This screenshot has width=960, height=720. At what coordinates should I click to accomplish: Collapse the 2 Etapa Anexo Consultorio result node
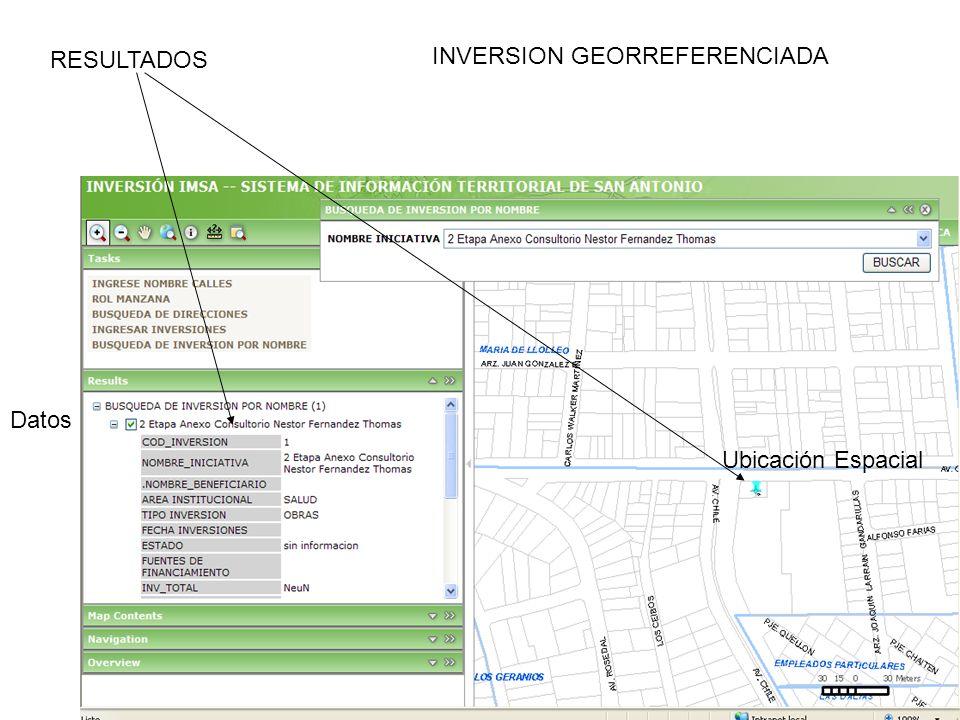click(114, 424)
